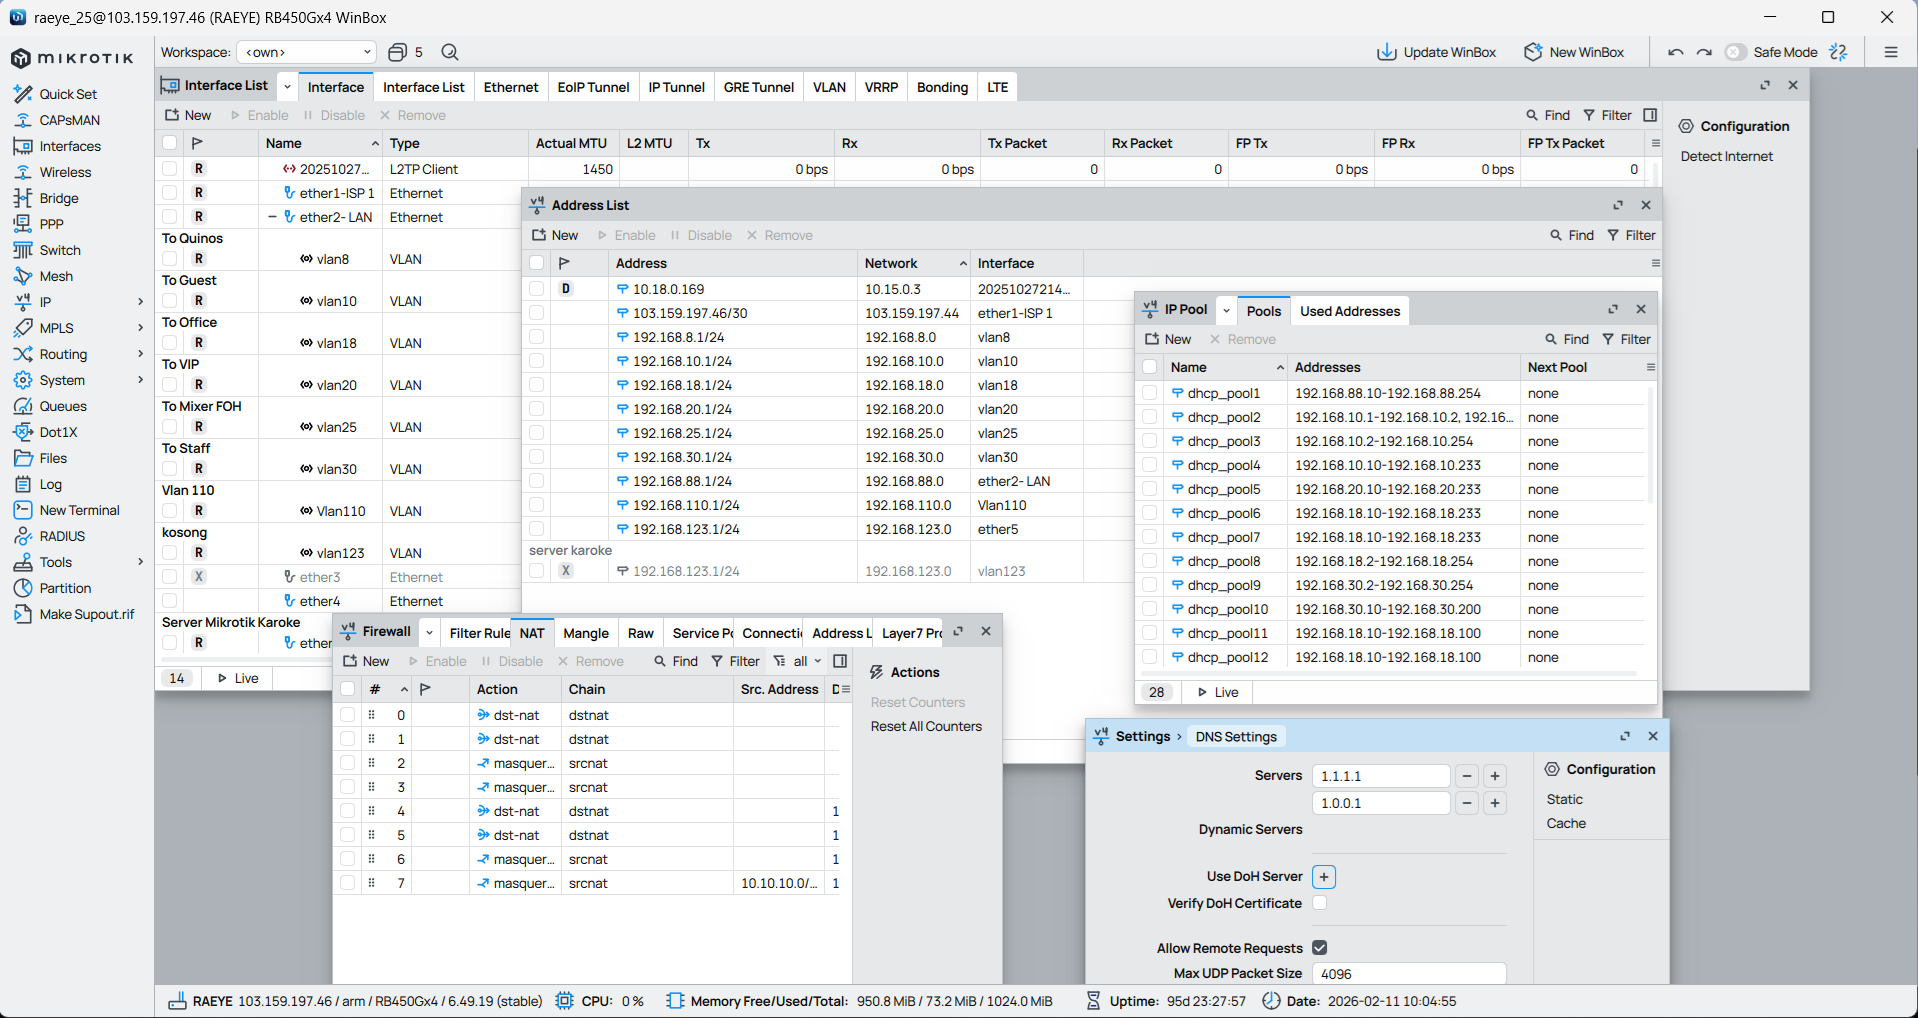
Task: Open the Workspace dropdown
Action: [x=306, y=52]
